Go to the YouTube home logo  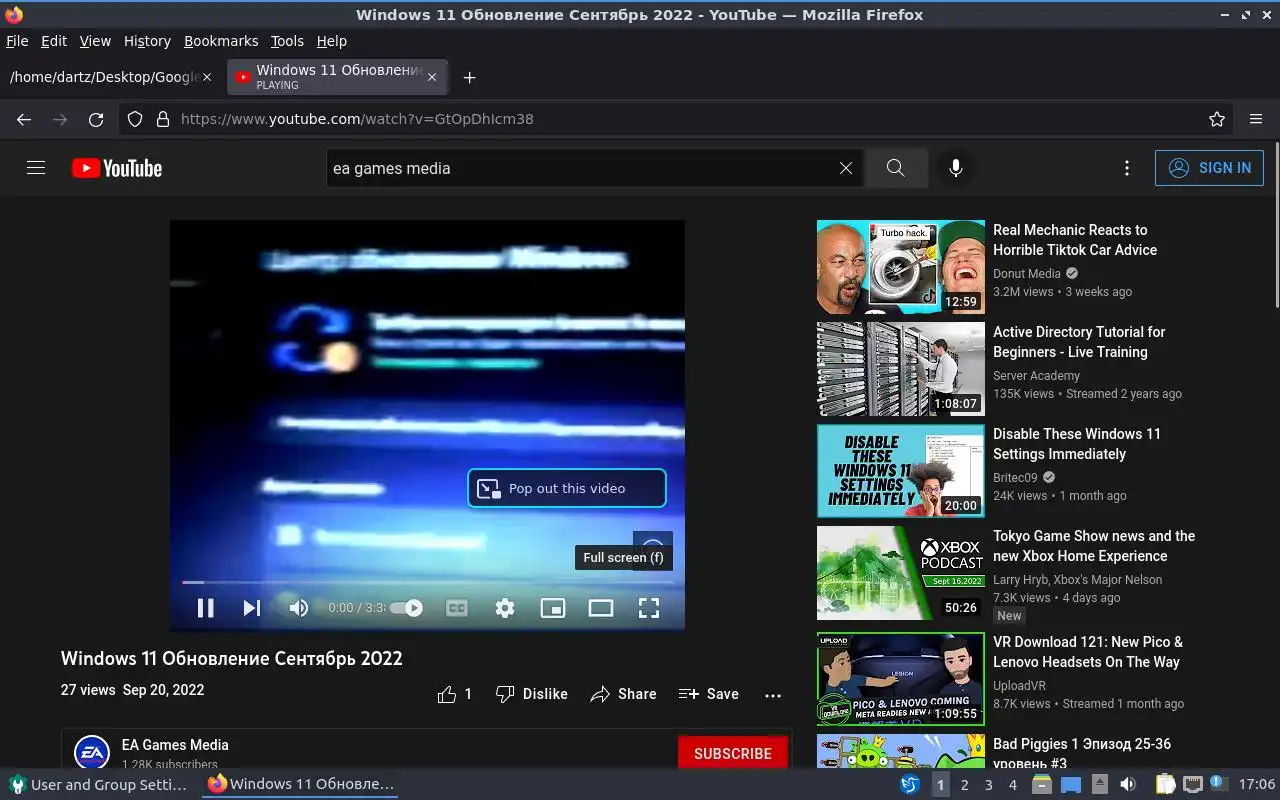coord(117,168)
